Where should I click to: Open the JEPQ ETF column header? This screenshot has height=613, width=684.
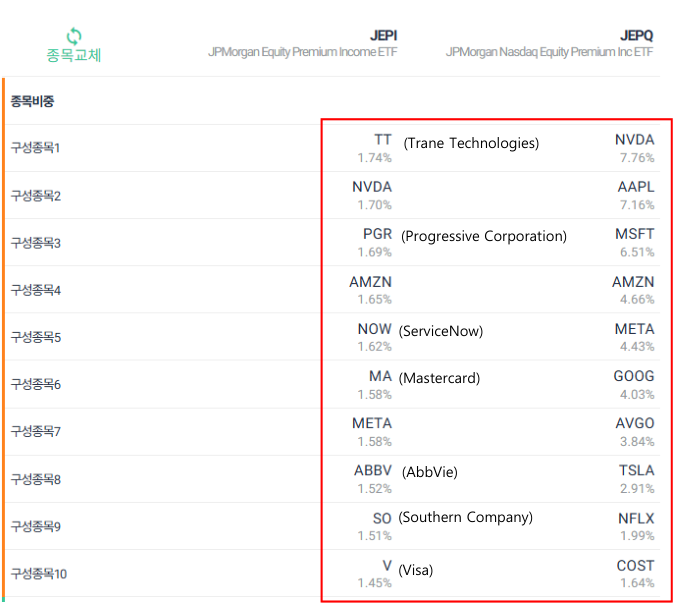pyautogui.click(x=637, y=35)
